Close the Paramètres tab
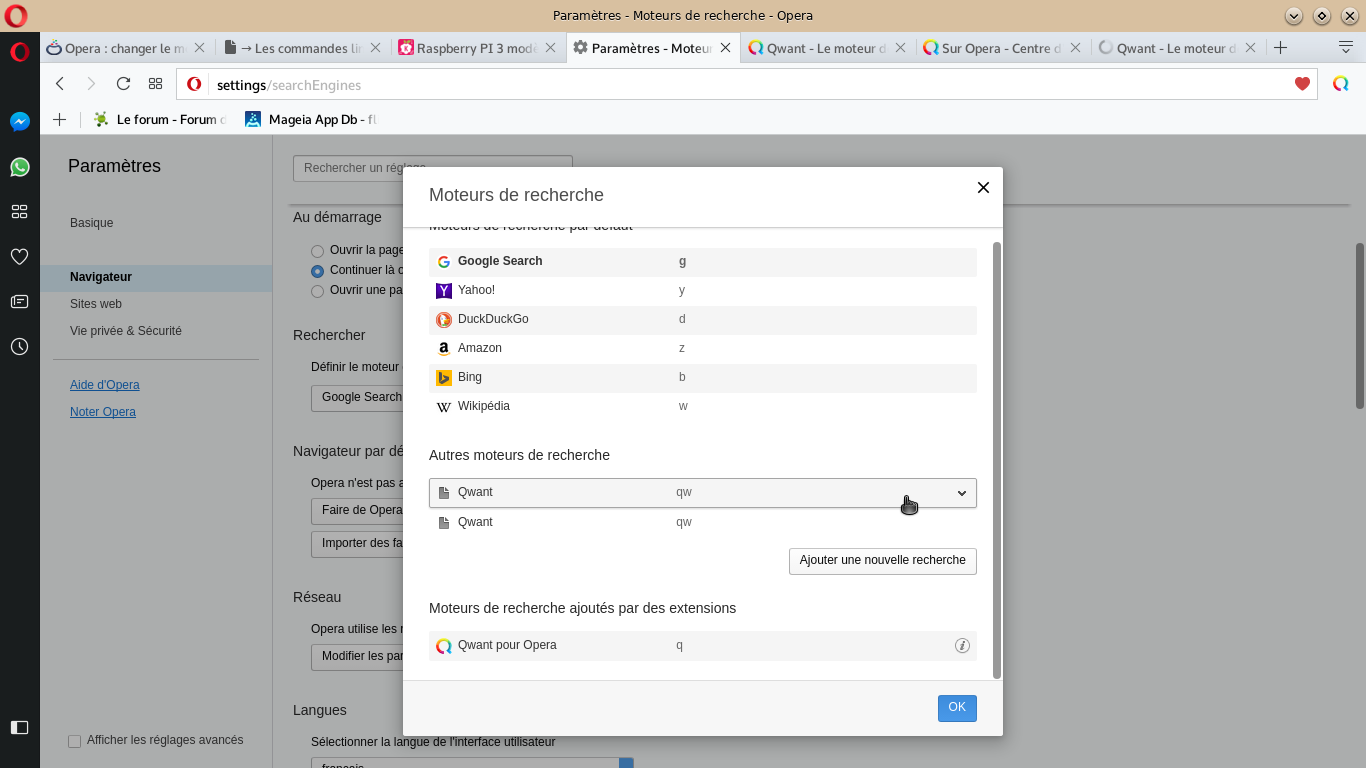The width and height of the screenshot is (1366, 768). (725, 47)
